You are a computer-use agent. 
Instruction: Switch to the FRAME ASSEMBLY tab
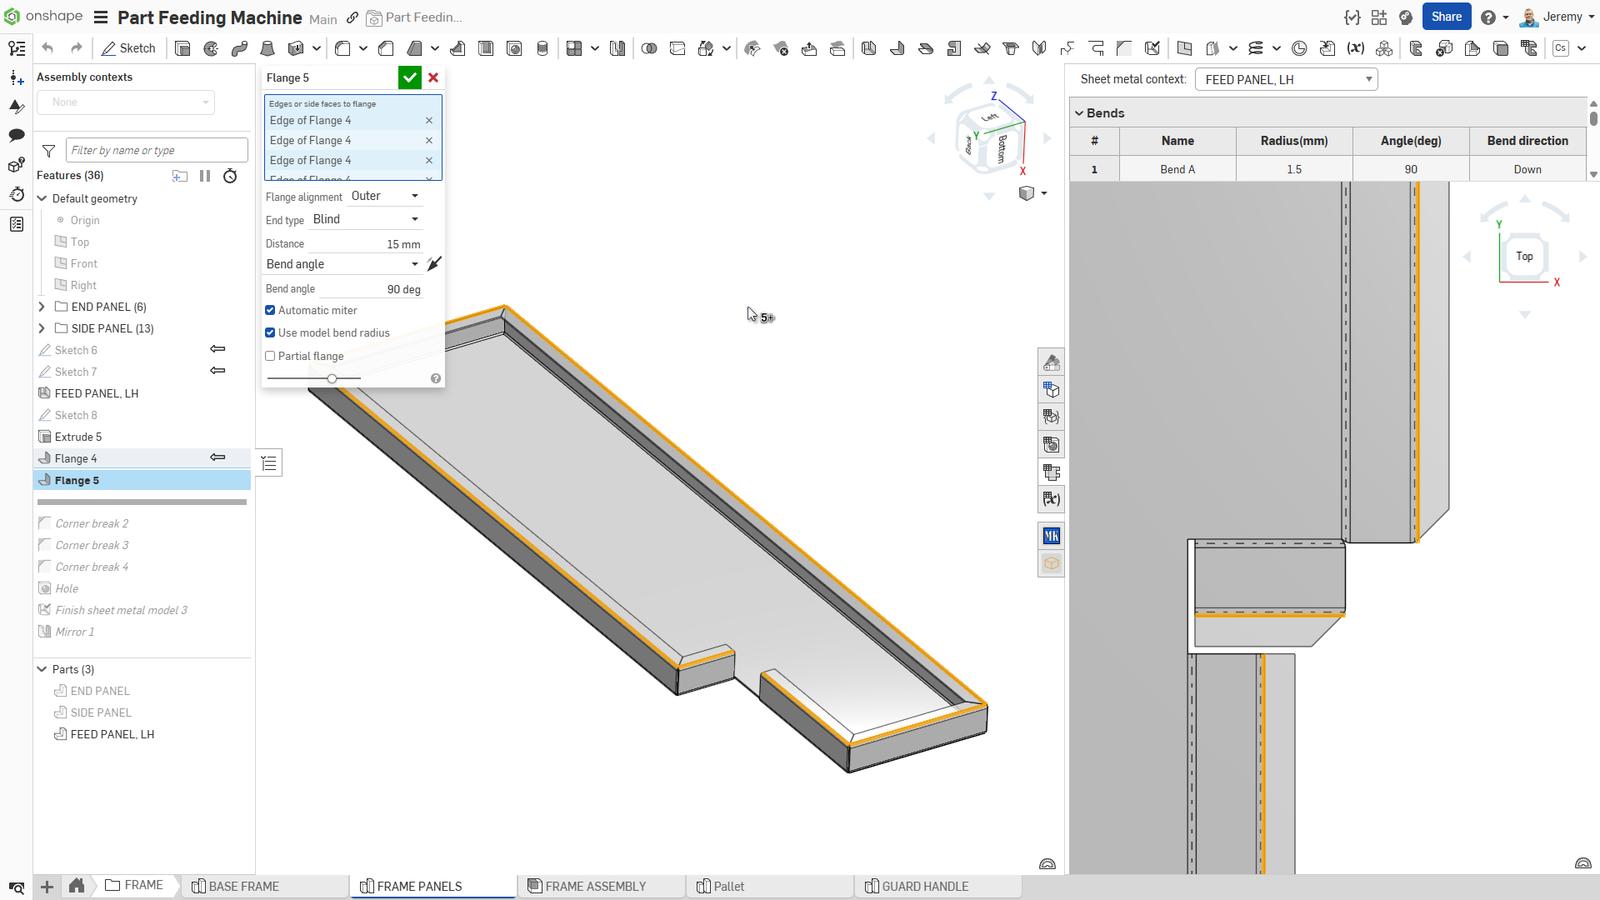coord(595,886)
